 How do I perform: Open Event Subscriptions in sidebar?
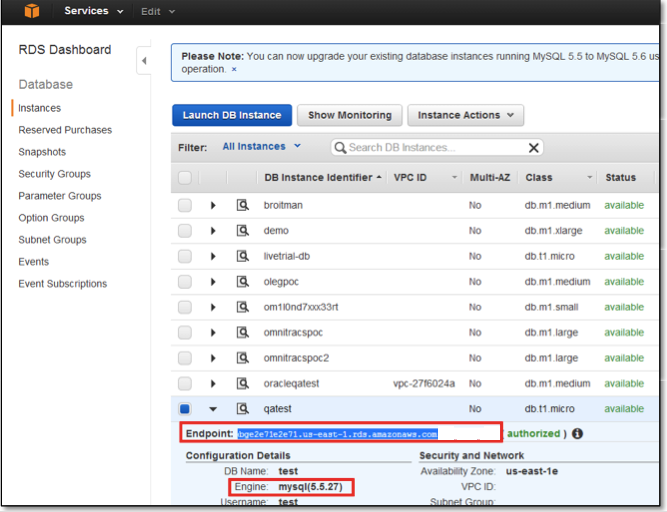point(63,284)
